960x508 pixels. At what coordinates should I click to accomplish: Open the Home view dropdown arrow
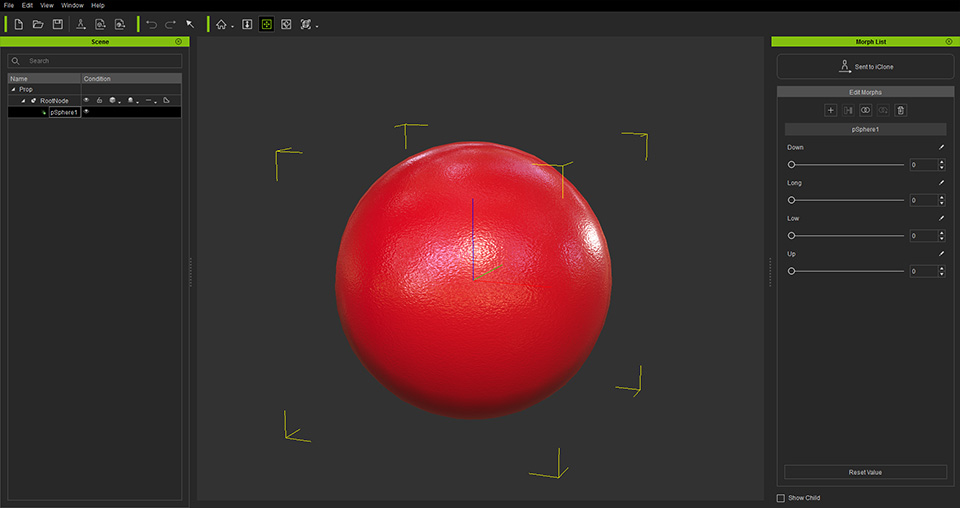(233, 27)
